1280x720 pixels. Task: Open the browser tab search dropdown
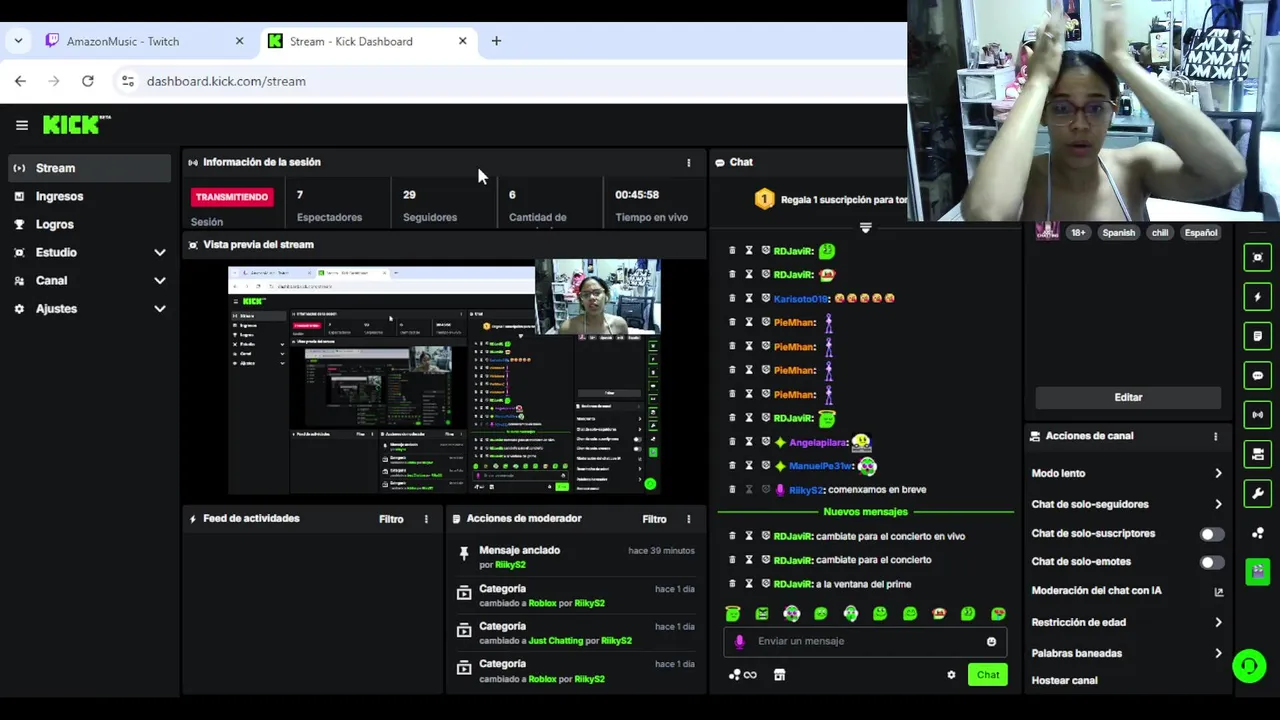coord(18,41)
